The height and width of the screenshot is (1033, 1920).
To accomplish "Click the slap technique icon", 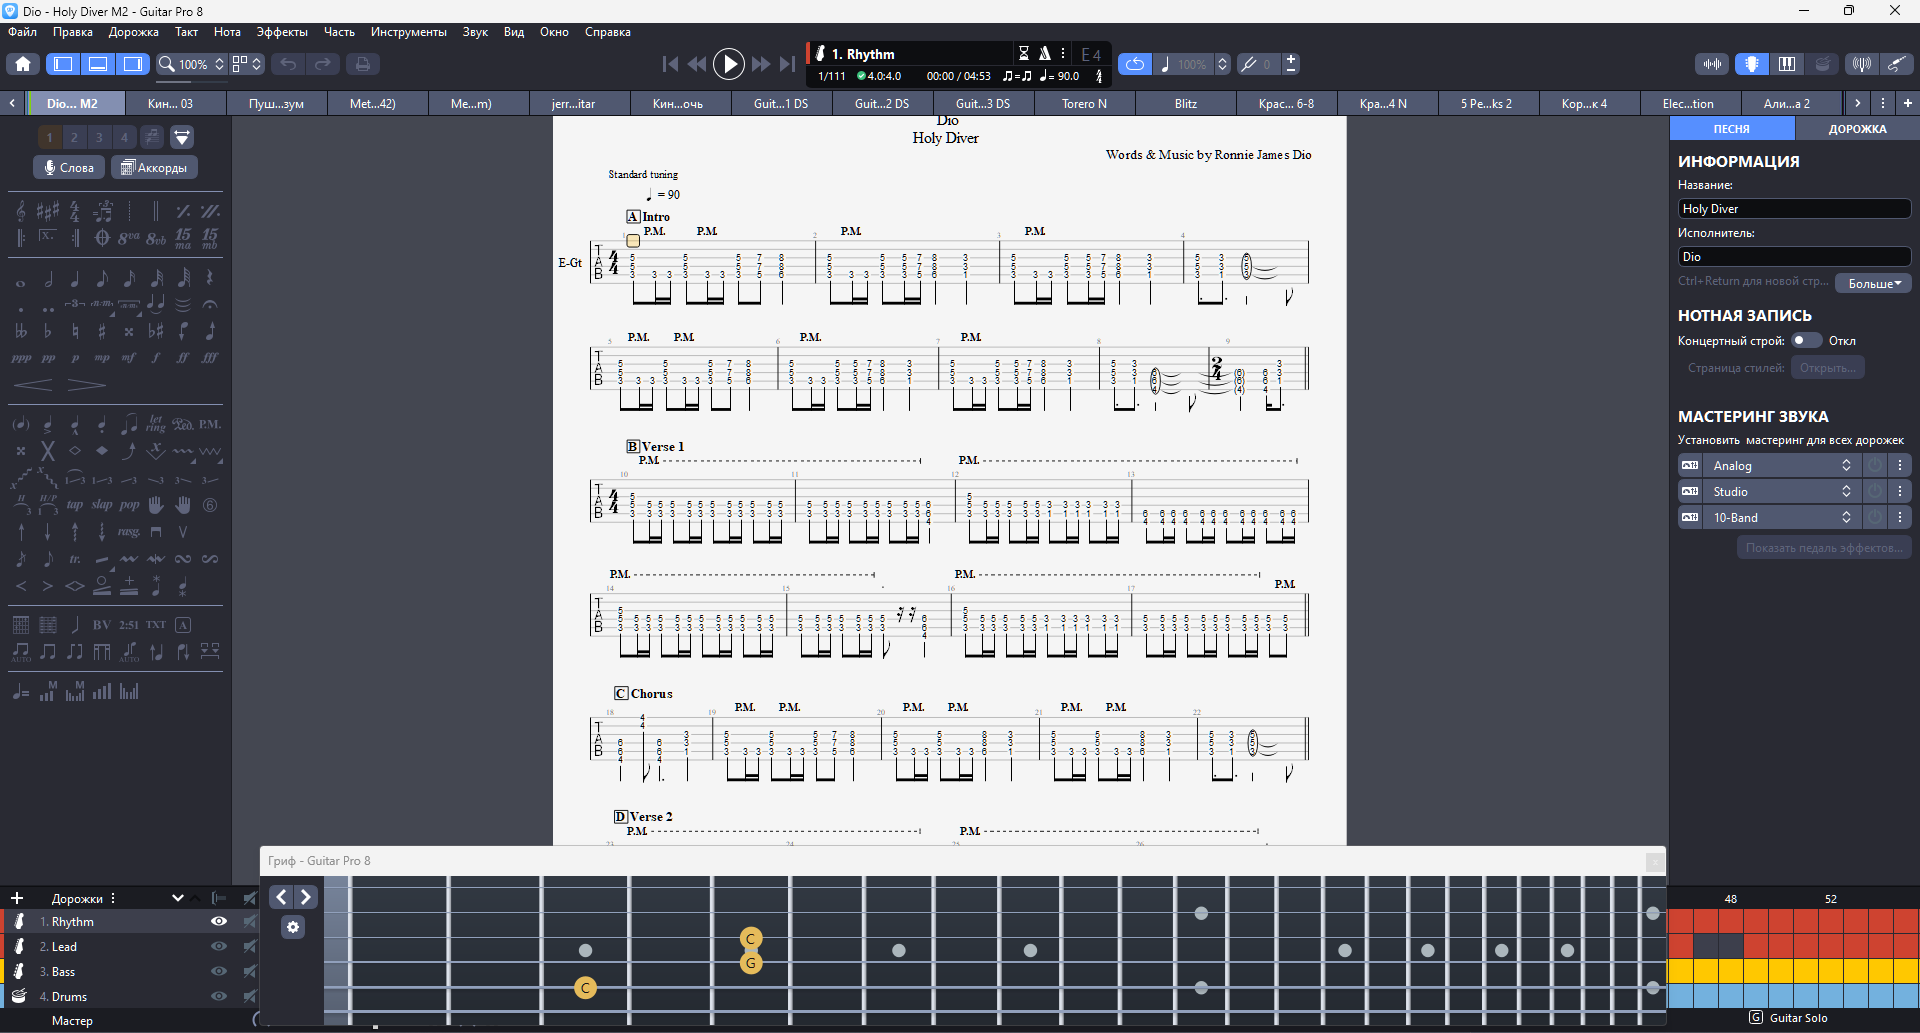I will pos(102,505).
